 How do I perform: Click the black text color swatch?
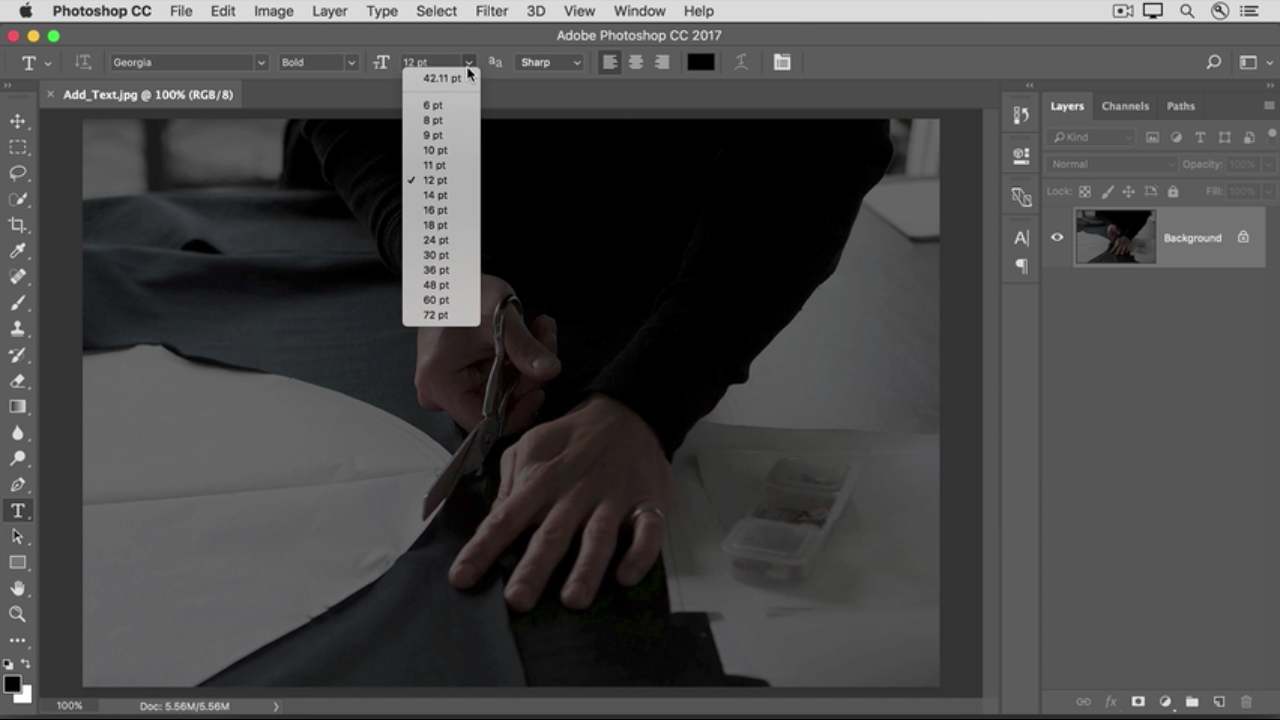point(700,62)
